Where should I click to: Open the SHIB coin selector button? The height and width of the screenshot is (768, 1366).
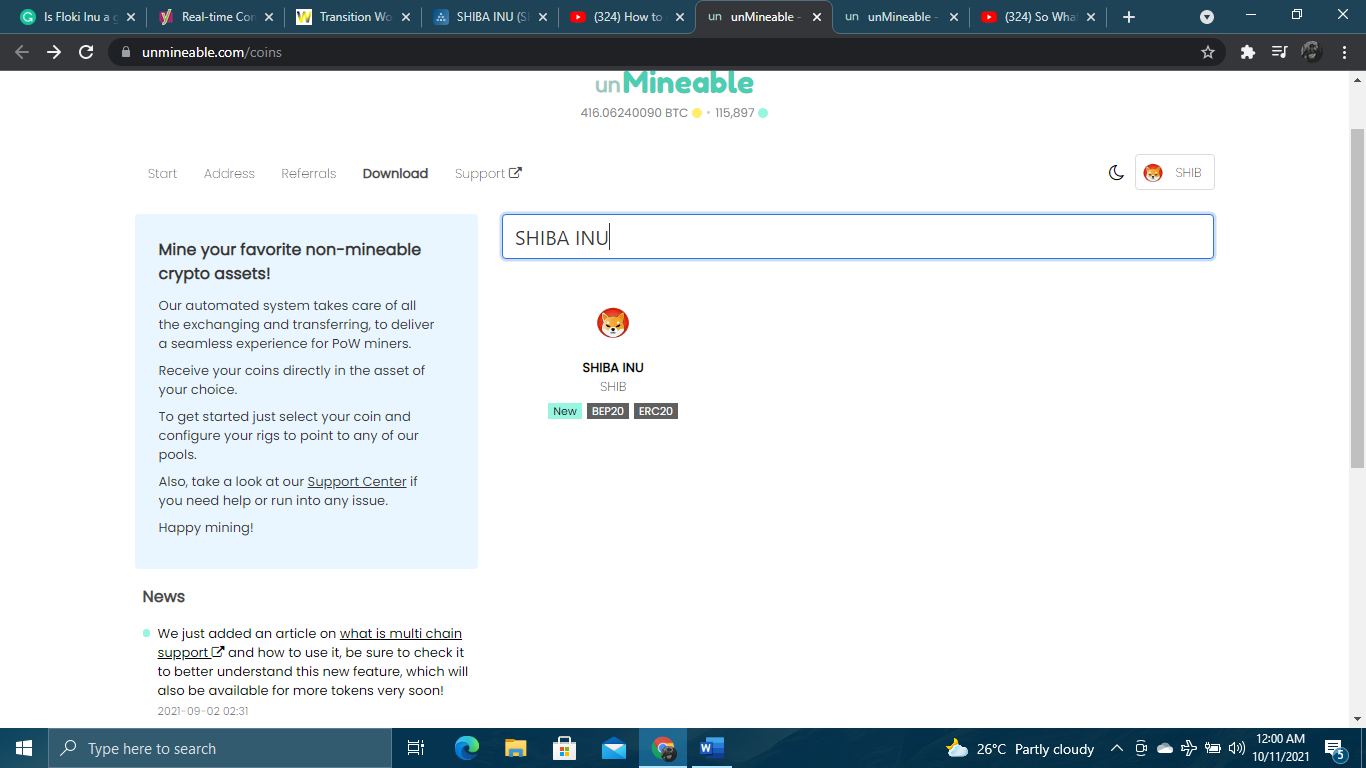(x=1174, y=173)
